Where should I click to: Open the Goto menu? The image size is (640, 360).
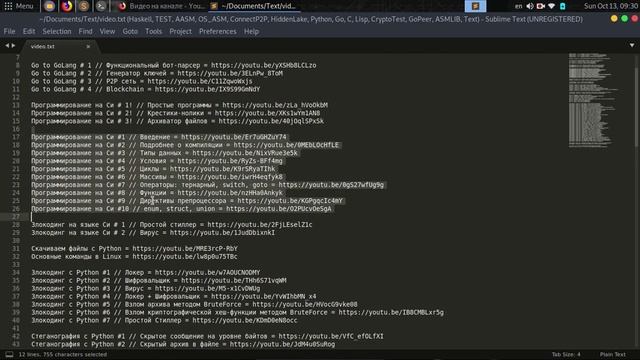coord(130,31)
